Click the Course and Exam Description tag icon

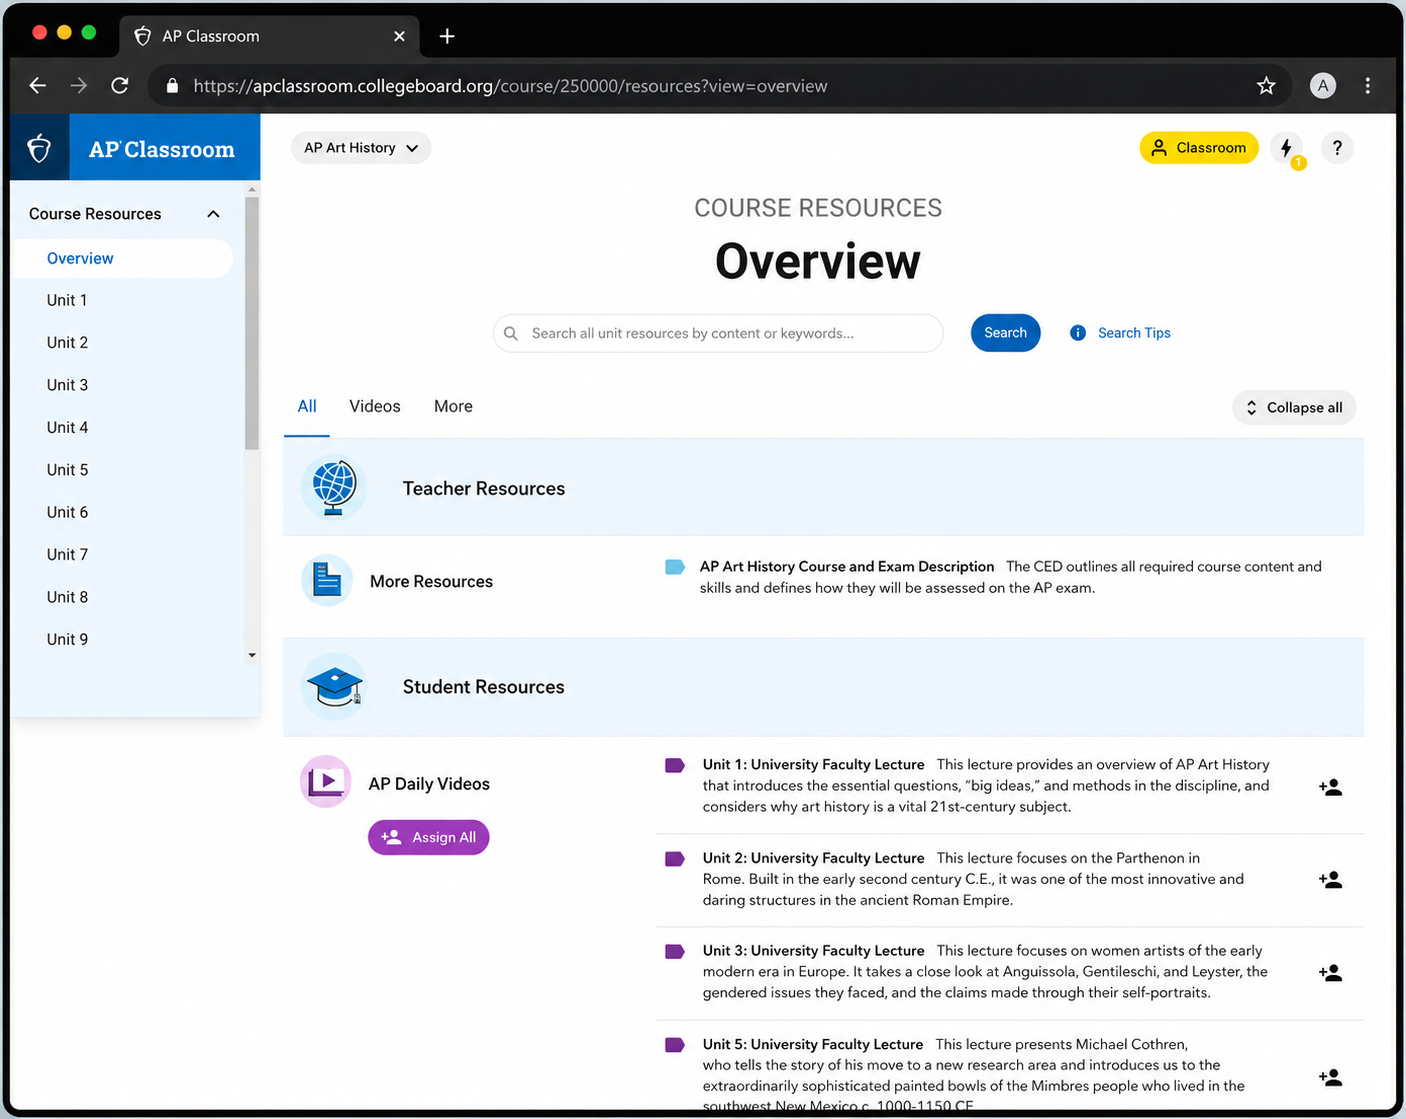coord(675,567)
